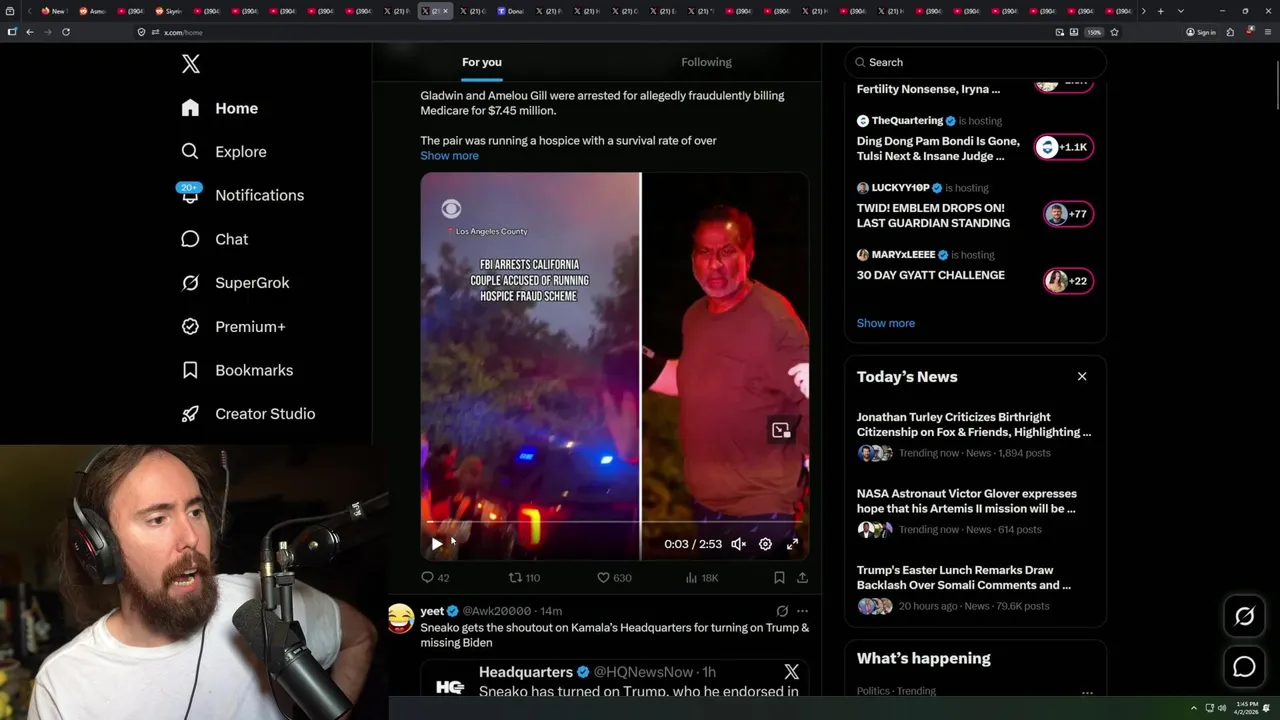Open the browser extensions icon
The width and height of the screenshot is (1280, 720).
pyautogui.click(x=1230, y=32)
